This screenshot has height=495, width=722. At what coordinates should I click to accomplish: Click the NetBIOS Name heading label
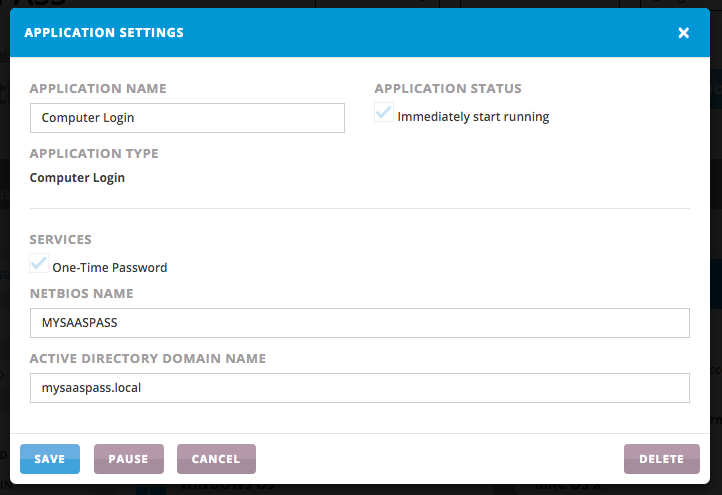(81, 294)
